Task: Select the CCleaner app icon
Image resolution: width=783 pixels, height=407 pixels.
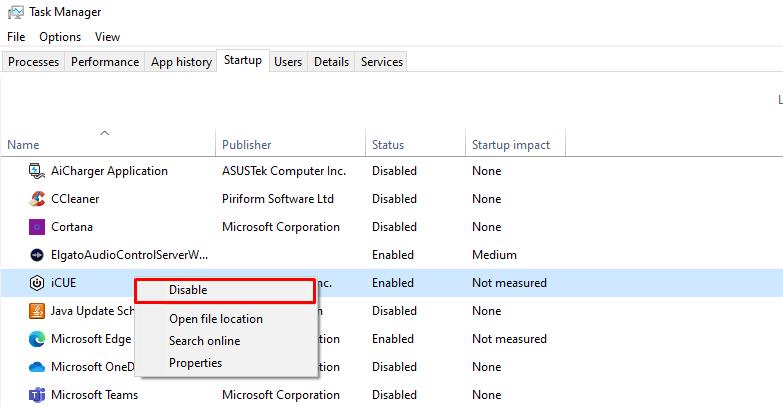Action: (37, 199)
